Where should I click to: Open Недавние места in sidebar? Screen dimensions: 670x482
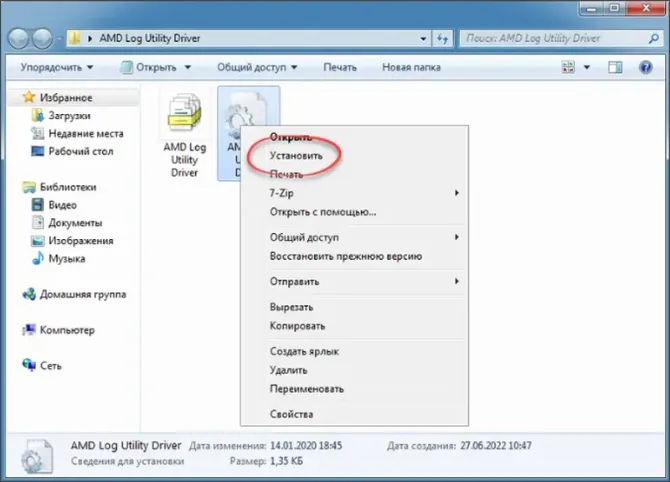point(86,133)
